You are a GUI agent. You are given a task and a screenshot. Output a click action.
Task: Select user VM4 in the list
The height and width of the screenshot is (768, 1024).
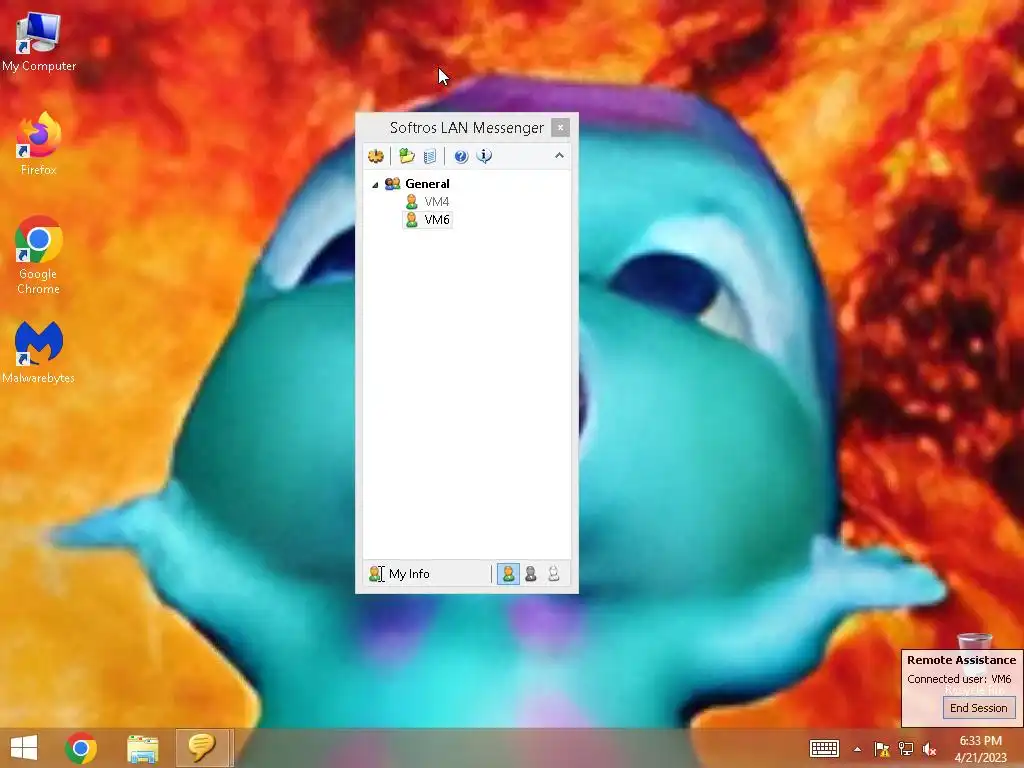pos(436,202)
